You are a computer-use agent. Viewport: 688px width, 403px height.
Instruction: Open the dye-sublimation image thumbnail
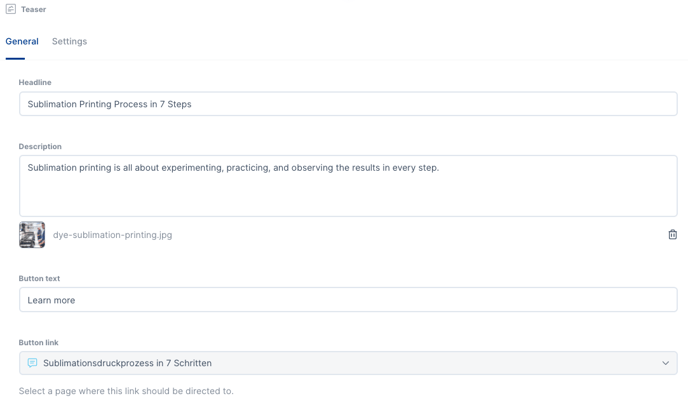point(32,235)
